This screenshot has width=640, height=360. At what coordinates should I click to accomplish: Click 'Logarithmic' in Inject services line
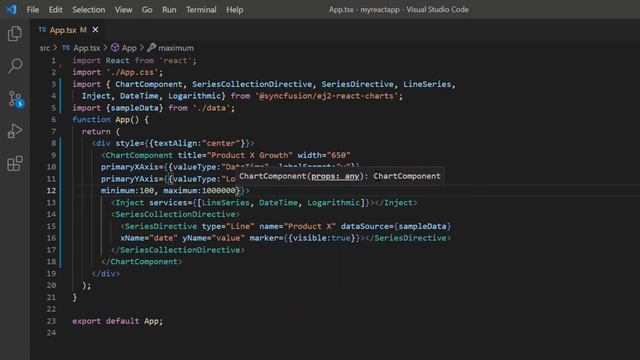point(333,202)
